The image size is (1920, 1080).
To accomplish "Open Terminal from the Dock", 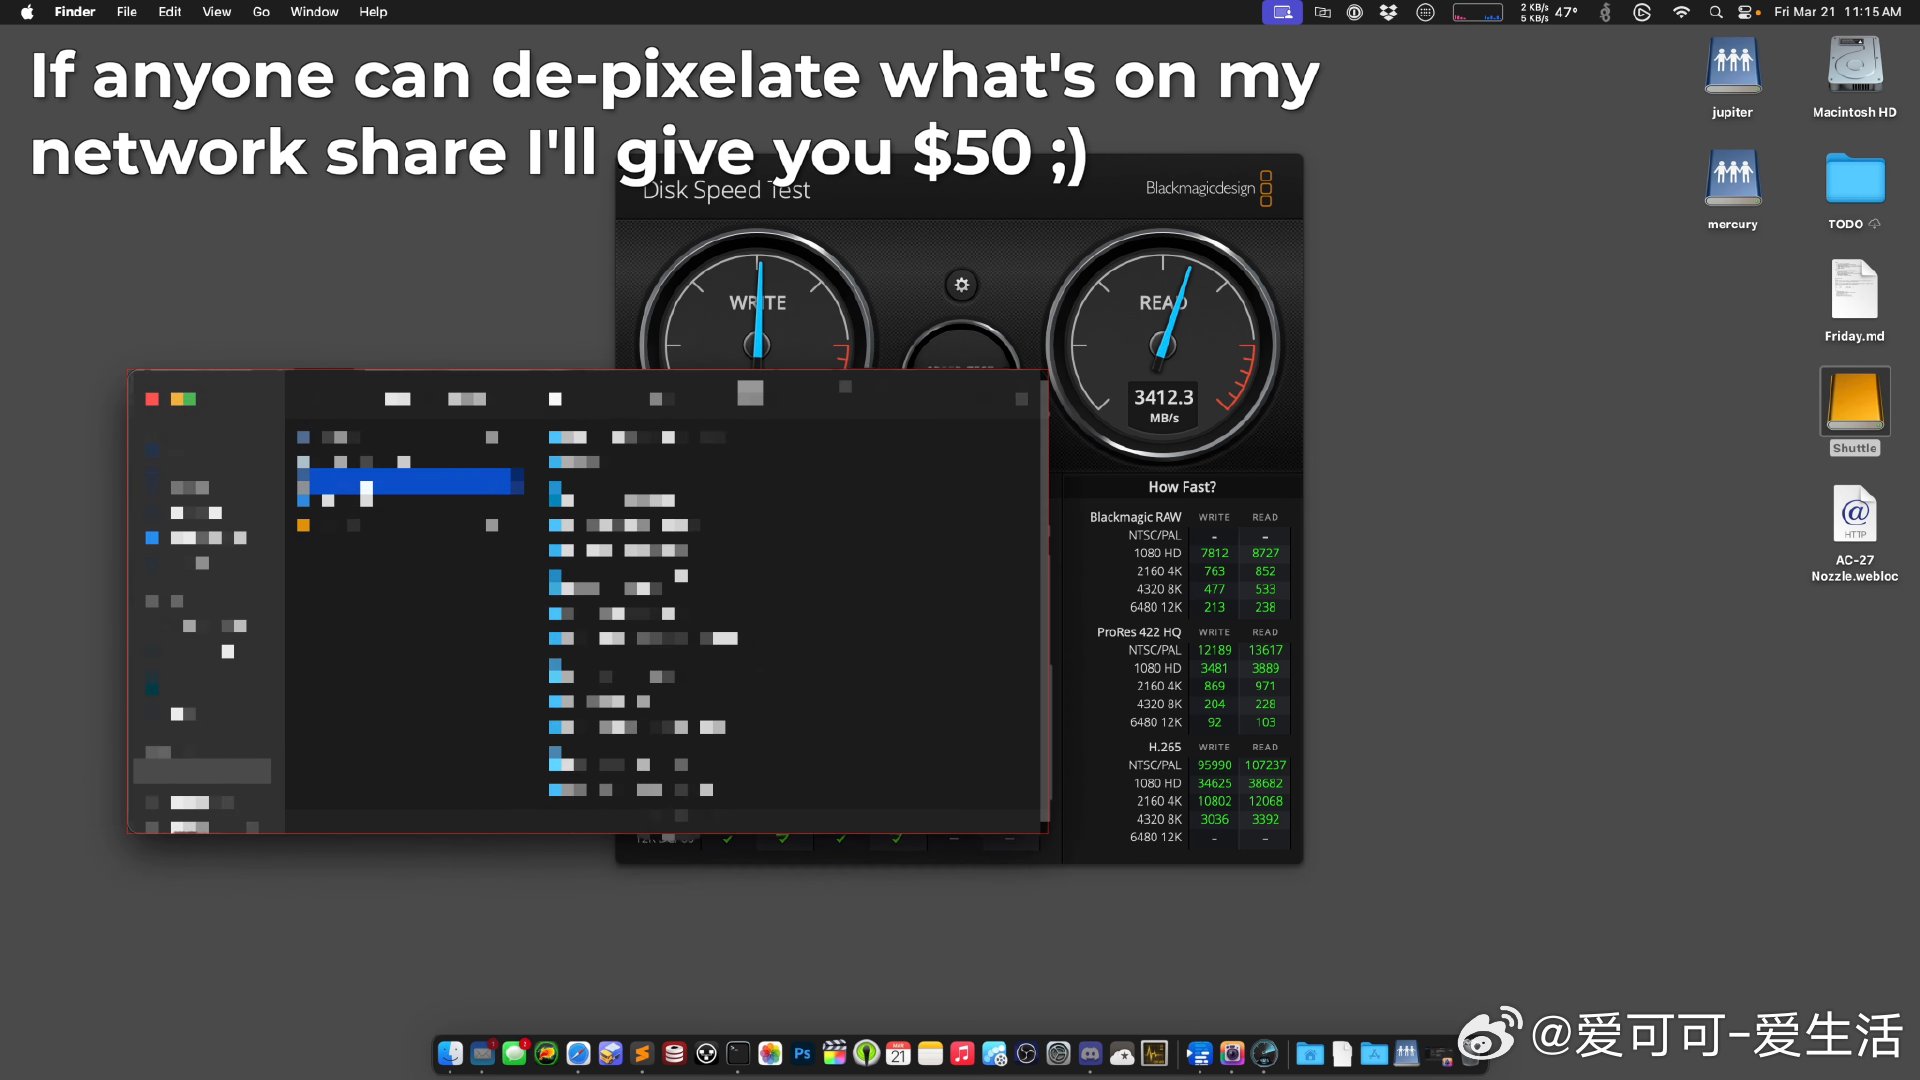I will pos(738,1053).
